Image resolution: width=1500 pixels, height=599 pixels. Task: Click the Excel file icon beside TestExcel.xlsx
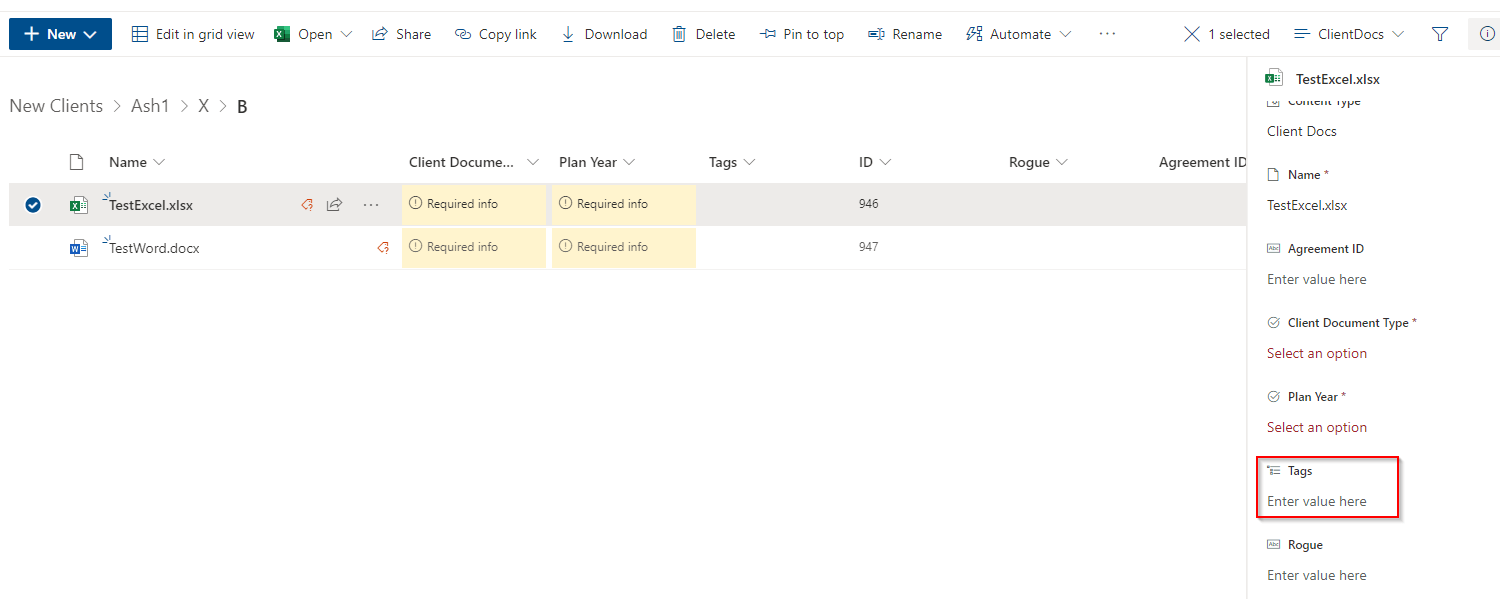click(78, 204)
